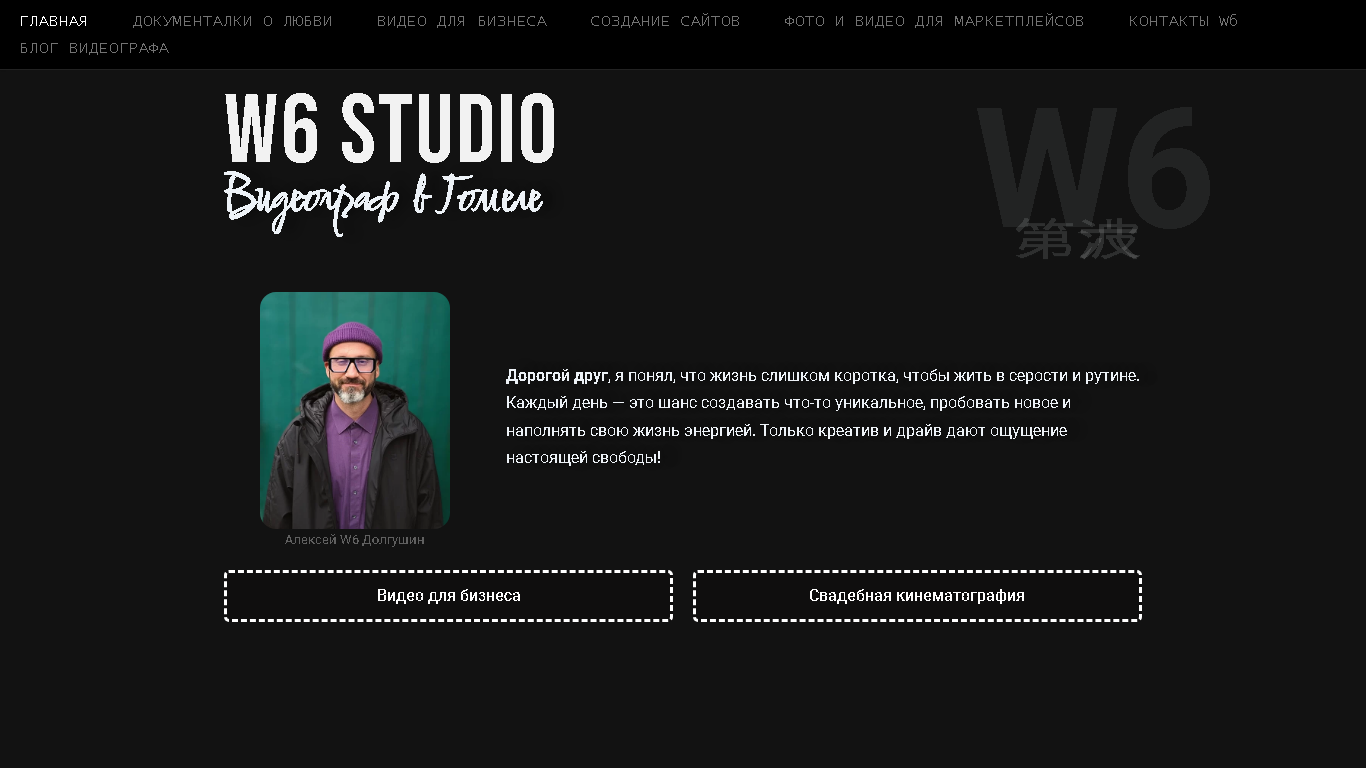
Task: Click the caption Алексей W6 Долгушин
Action: coord(355,540)
